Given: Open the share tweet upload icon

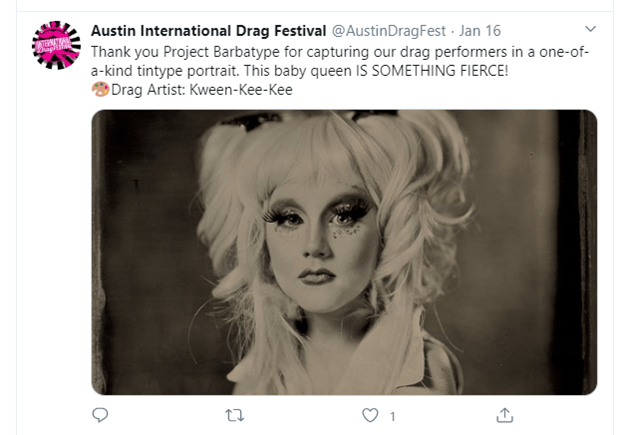Looking at the screenshot, I should click(505, 415).
